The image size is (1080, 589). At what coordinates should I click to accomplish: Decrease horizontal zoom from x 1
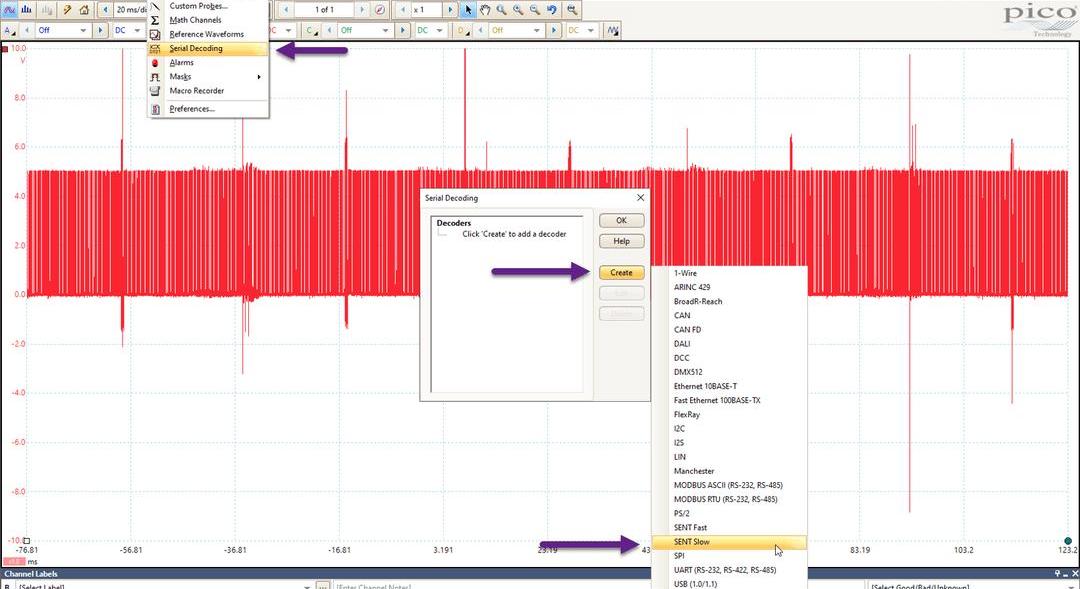point(402,10)
